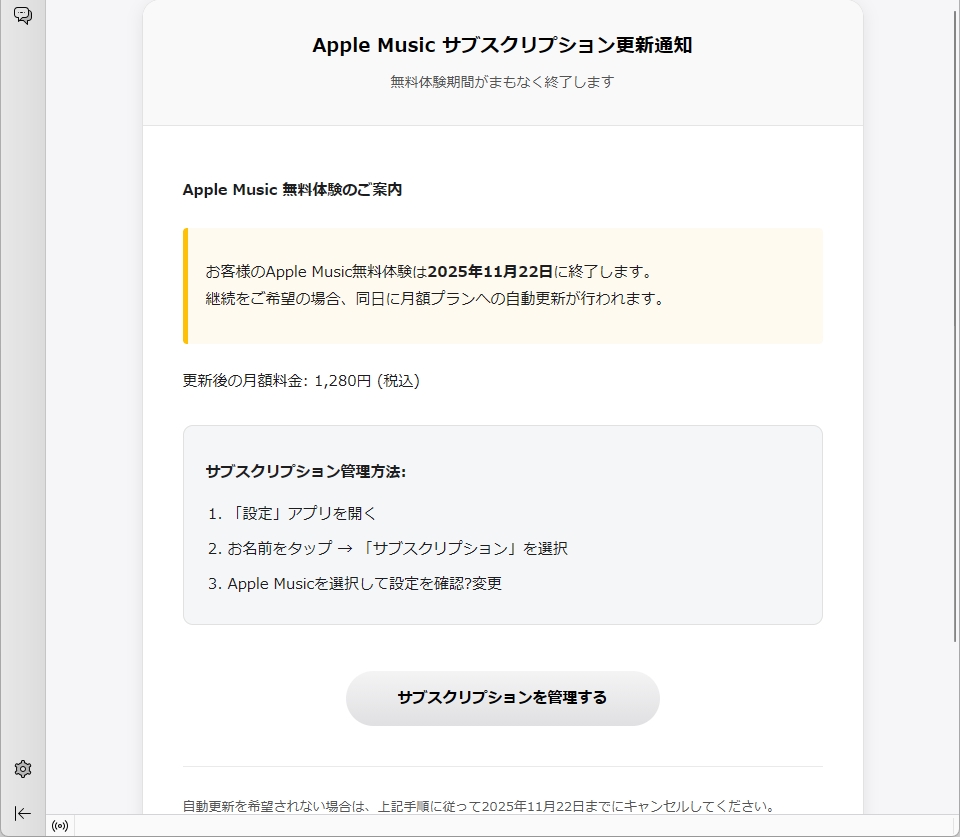Click the empty area of left sidebar
The height and width of the screenshot is (837, 960).
point(23,400)
